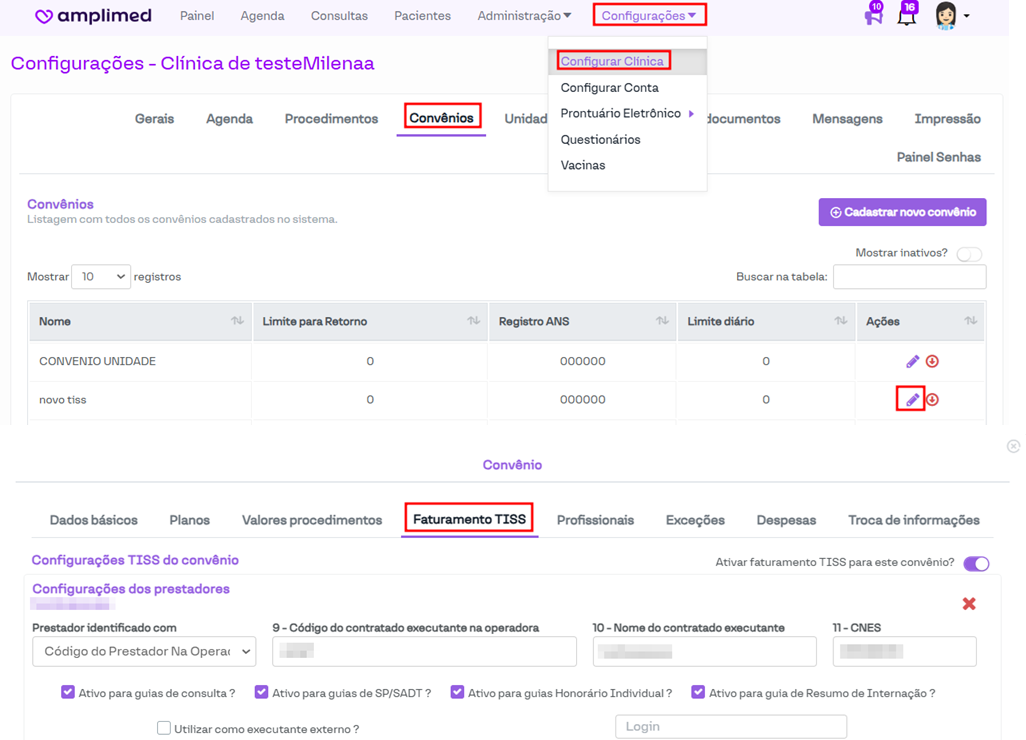This screenshot has width=1026, height=740.
Task: Expand Prestador identificado com dropdown
Action: (x=144, y=652)
